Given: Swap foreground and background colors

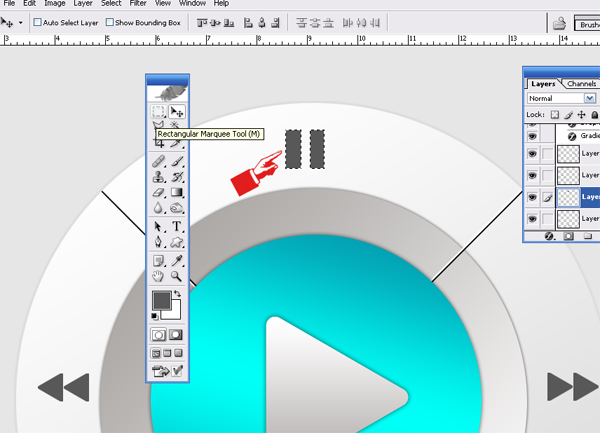Looking at the screenshot, I should pos(177,294).
